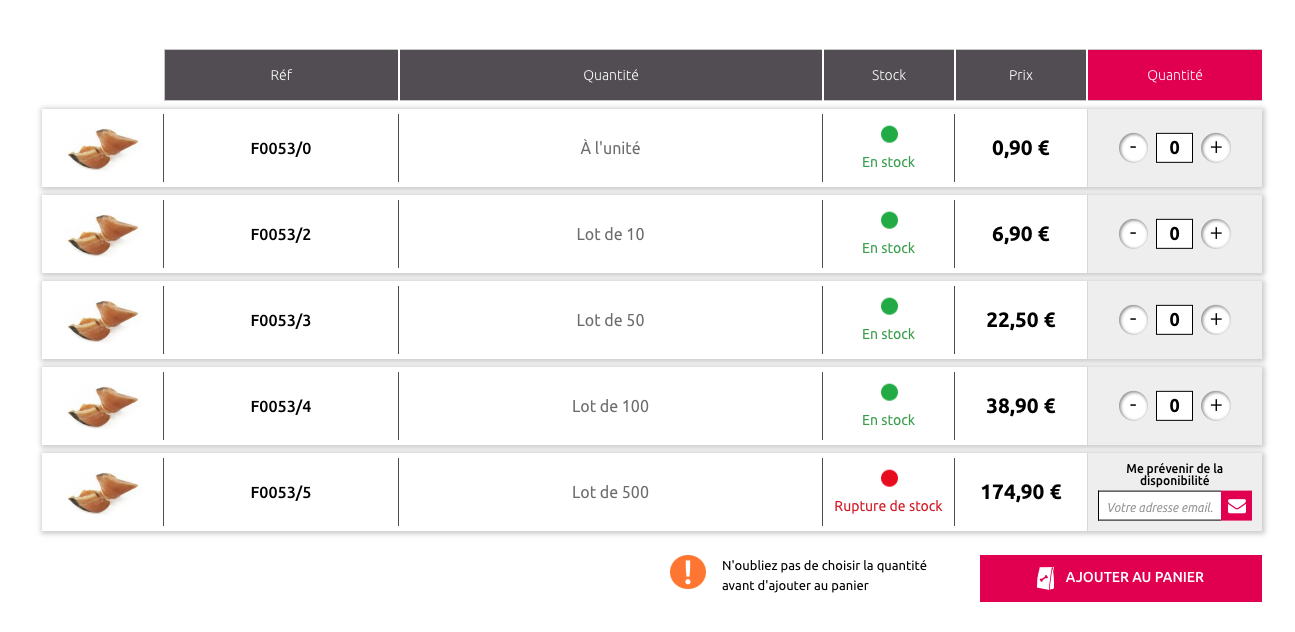Submit email availability alert envelope icon

click(x=1237, y=506)
